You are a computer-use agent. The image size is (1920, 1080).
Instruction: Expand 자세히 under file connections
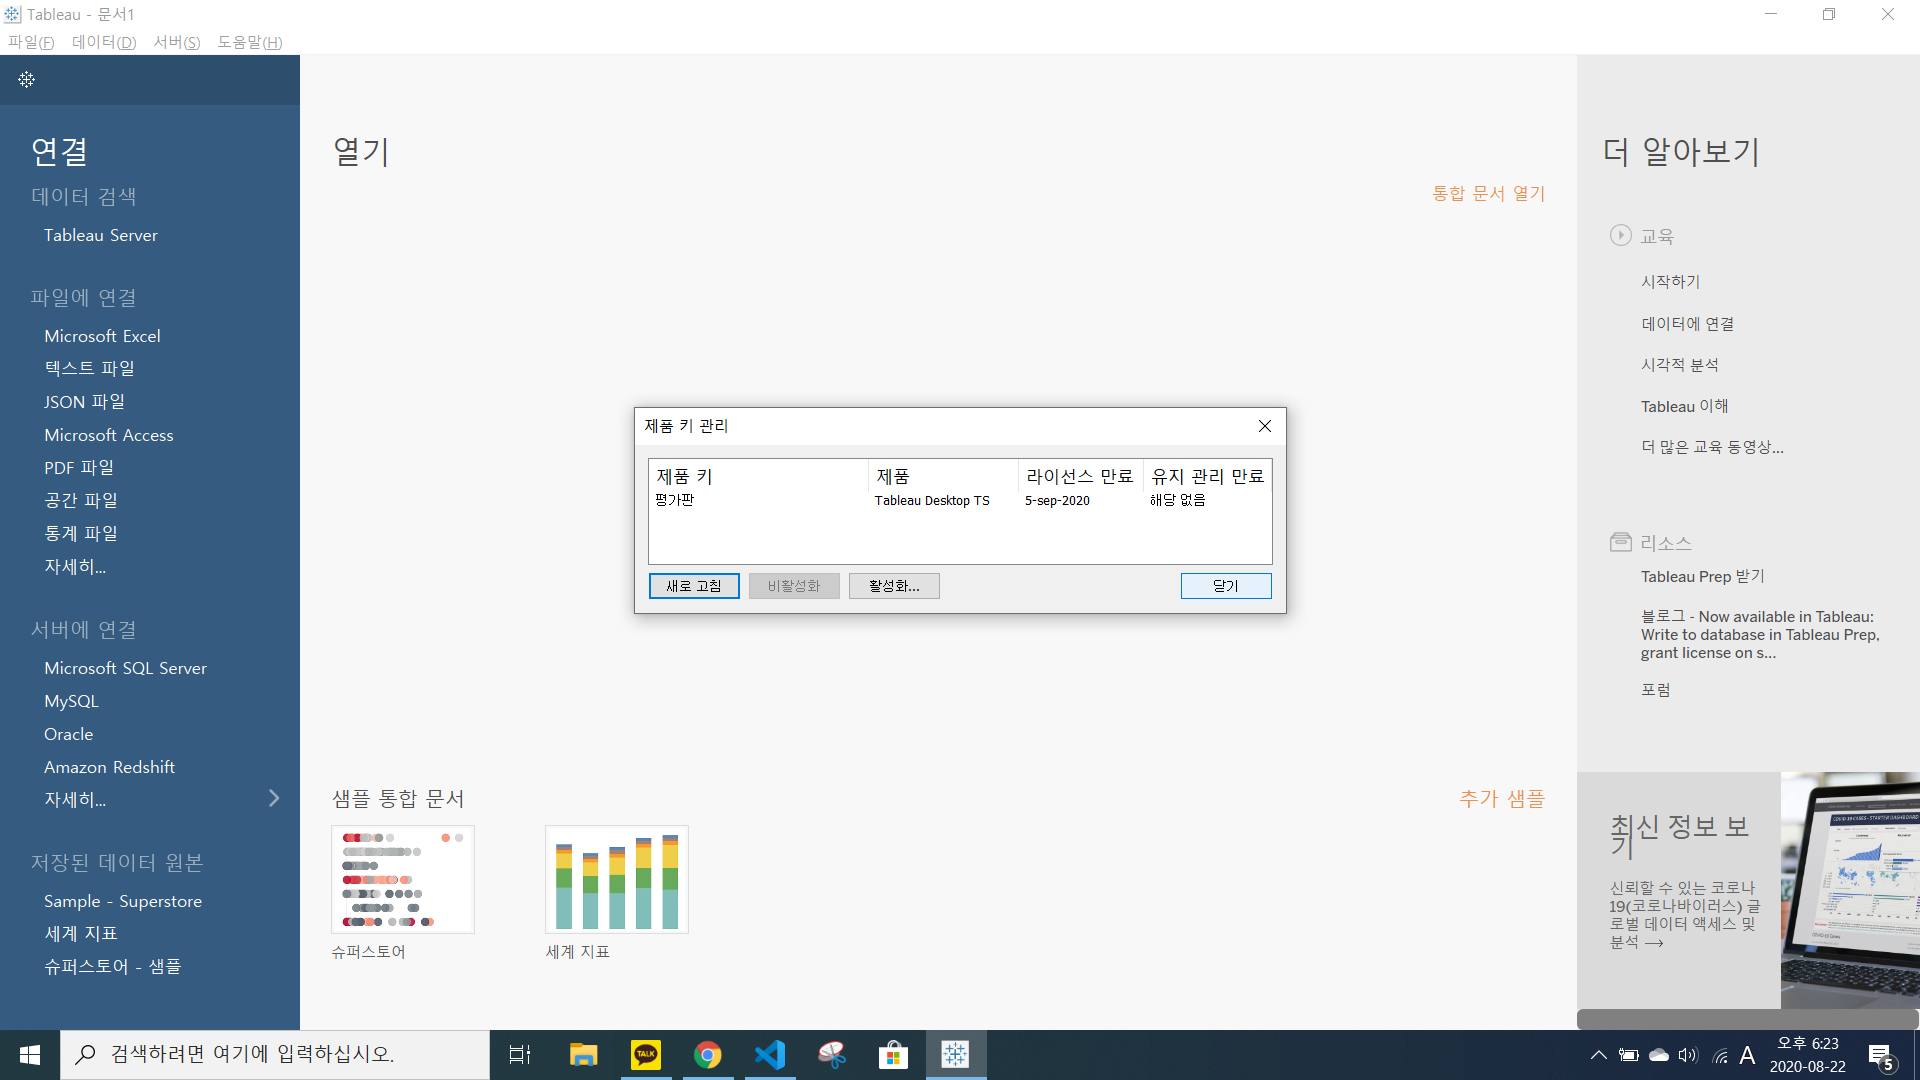75,566
